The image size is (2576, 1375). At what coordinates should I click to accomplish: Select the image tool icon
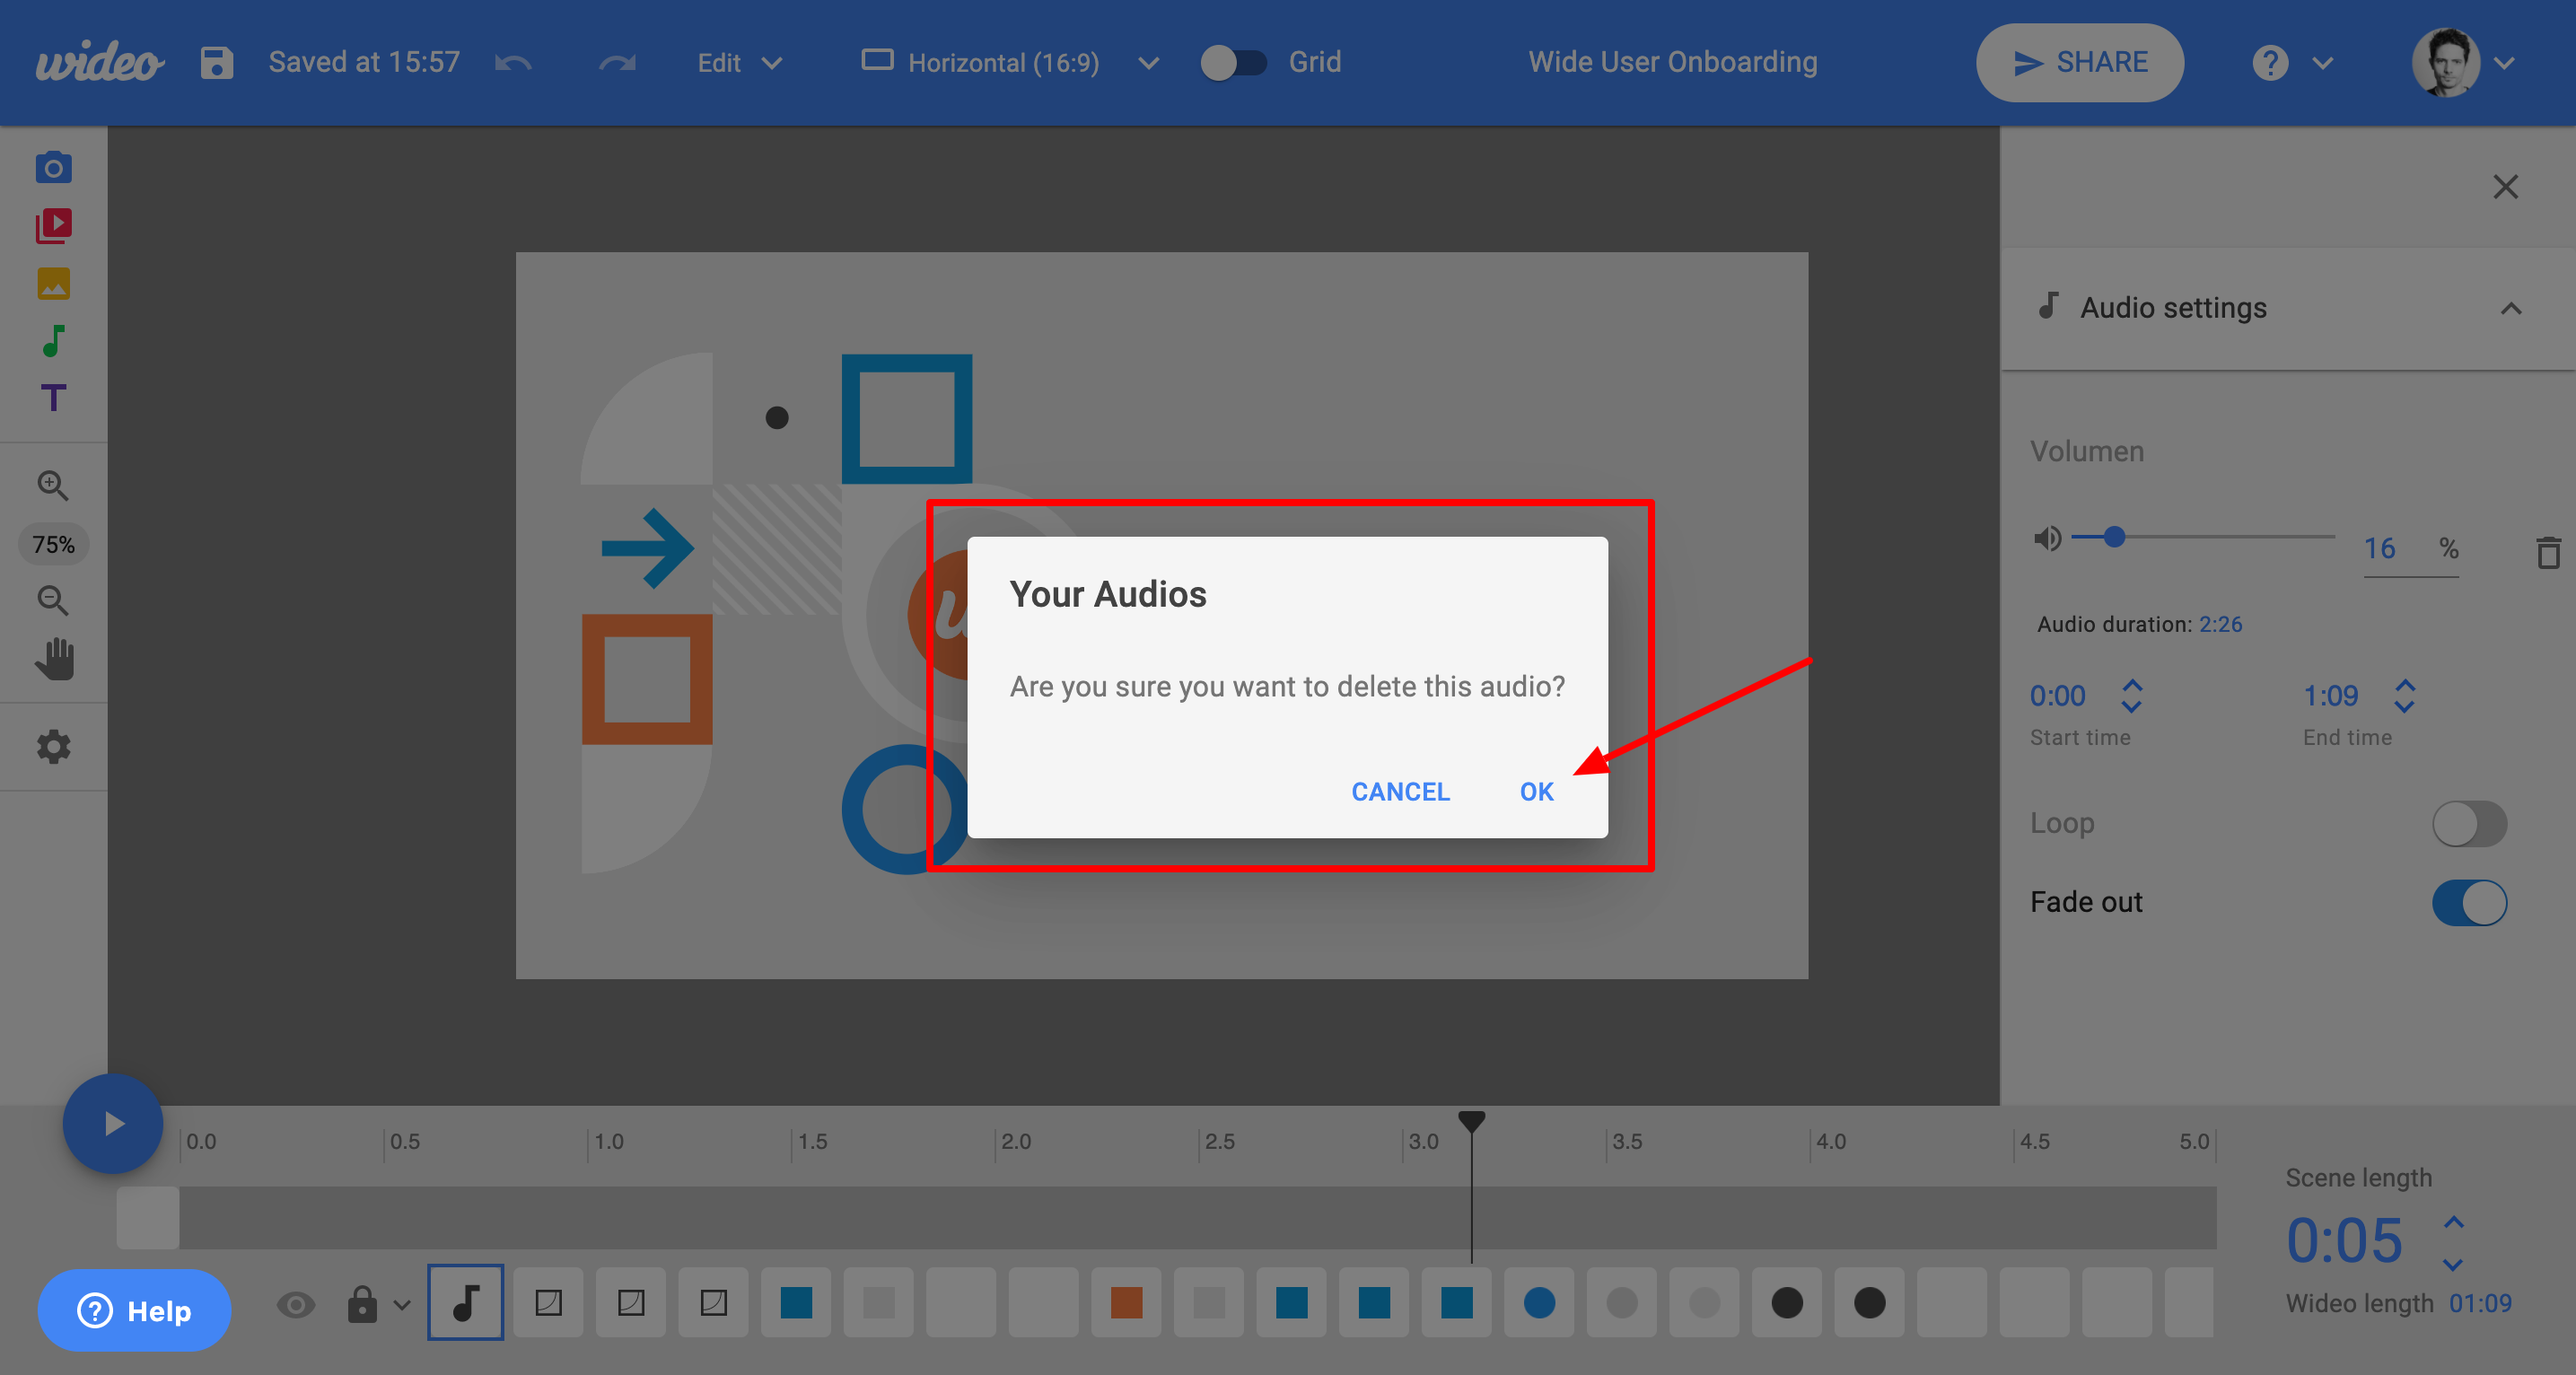pos(54,284)
